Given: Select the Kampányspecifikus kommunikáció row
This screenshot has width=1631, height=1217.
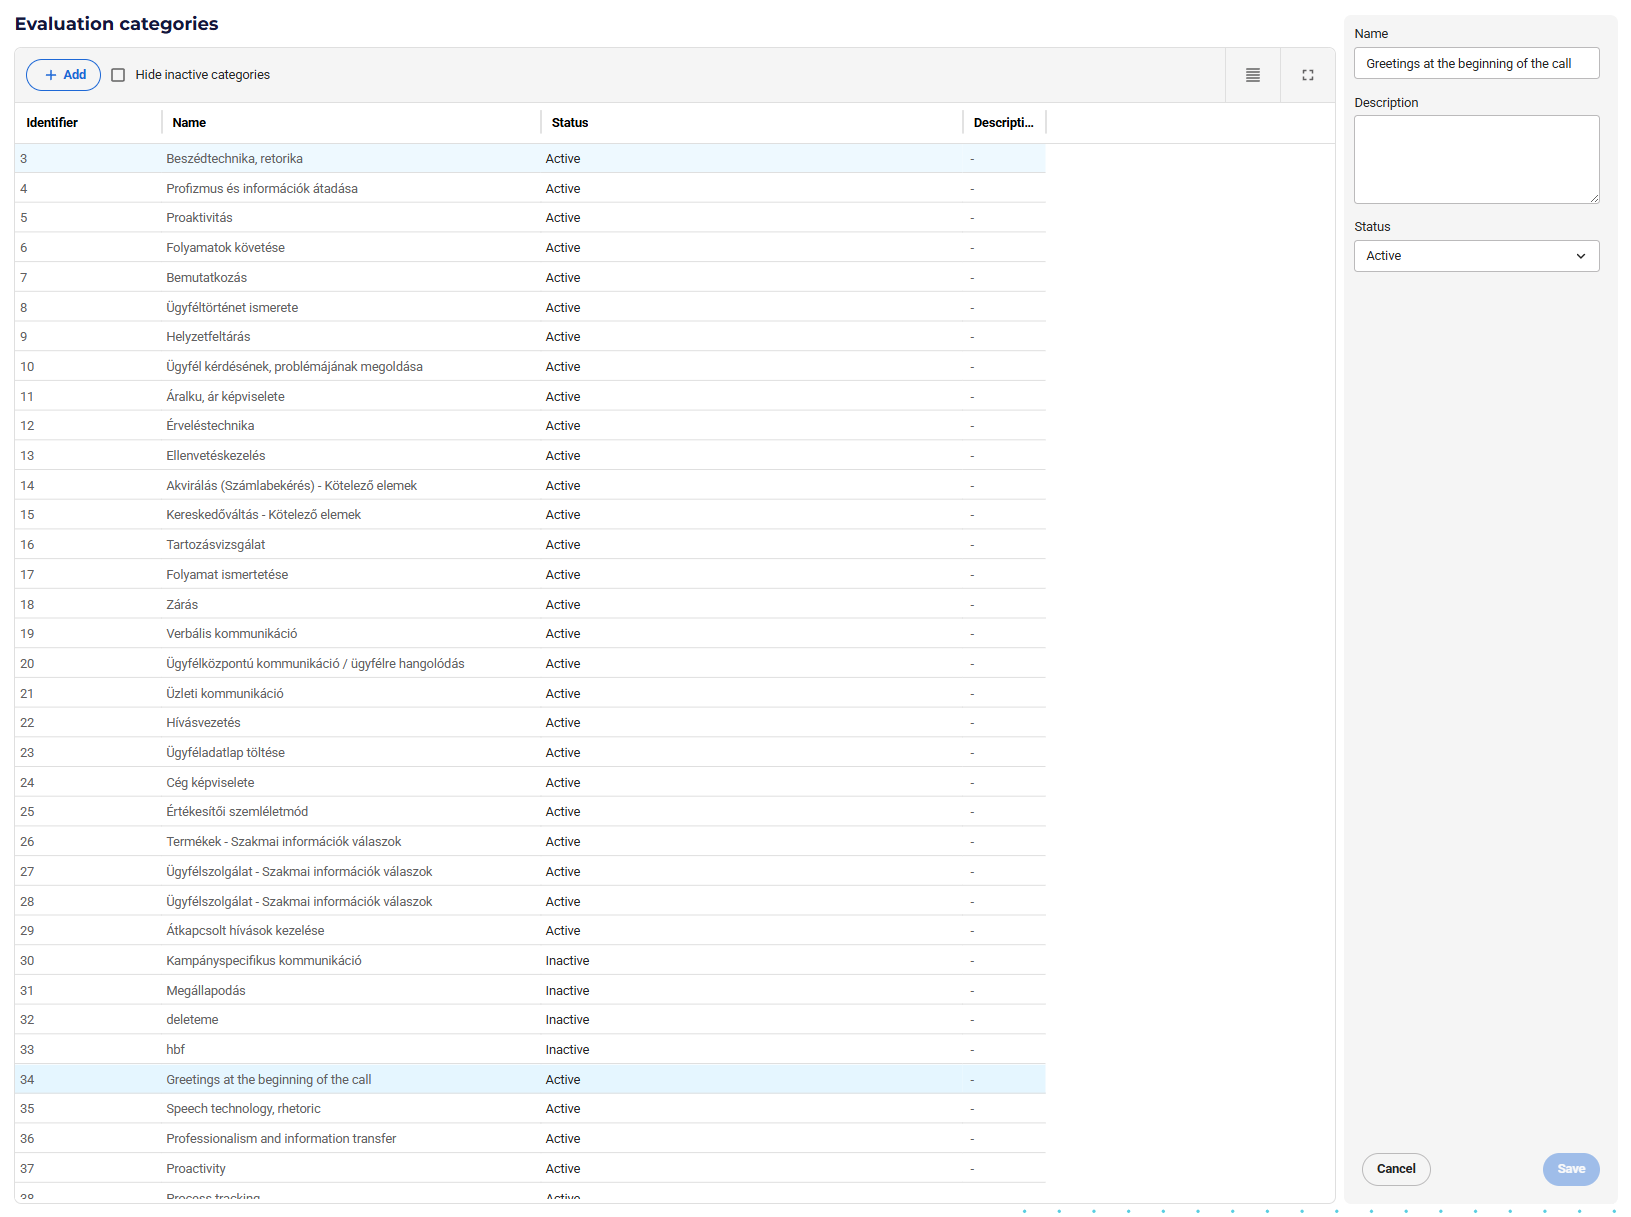Looking at the screenshot, I should pos(530,961).
